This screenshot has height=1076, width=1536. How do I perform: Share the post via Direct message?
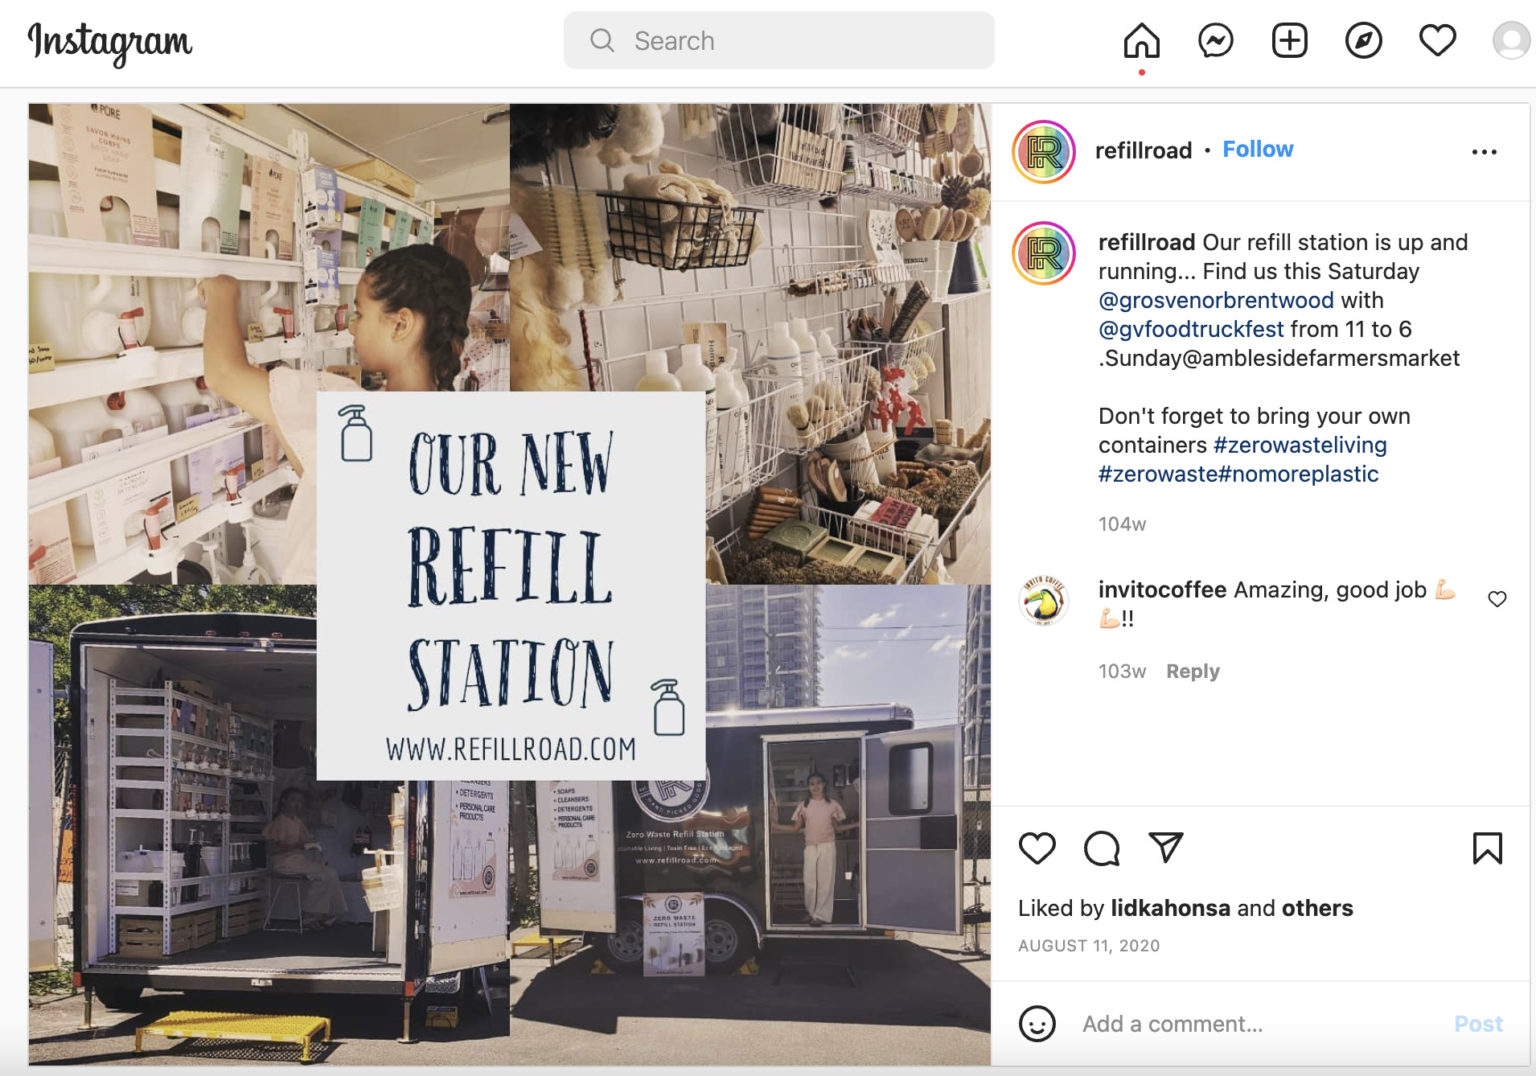point(1165,848)
